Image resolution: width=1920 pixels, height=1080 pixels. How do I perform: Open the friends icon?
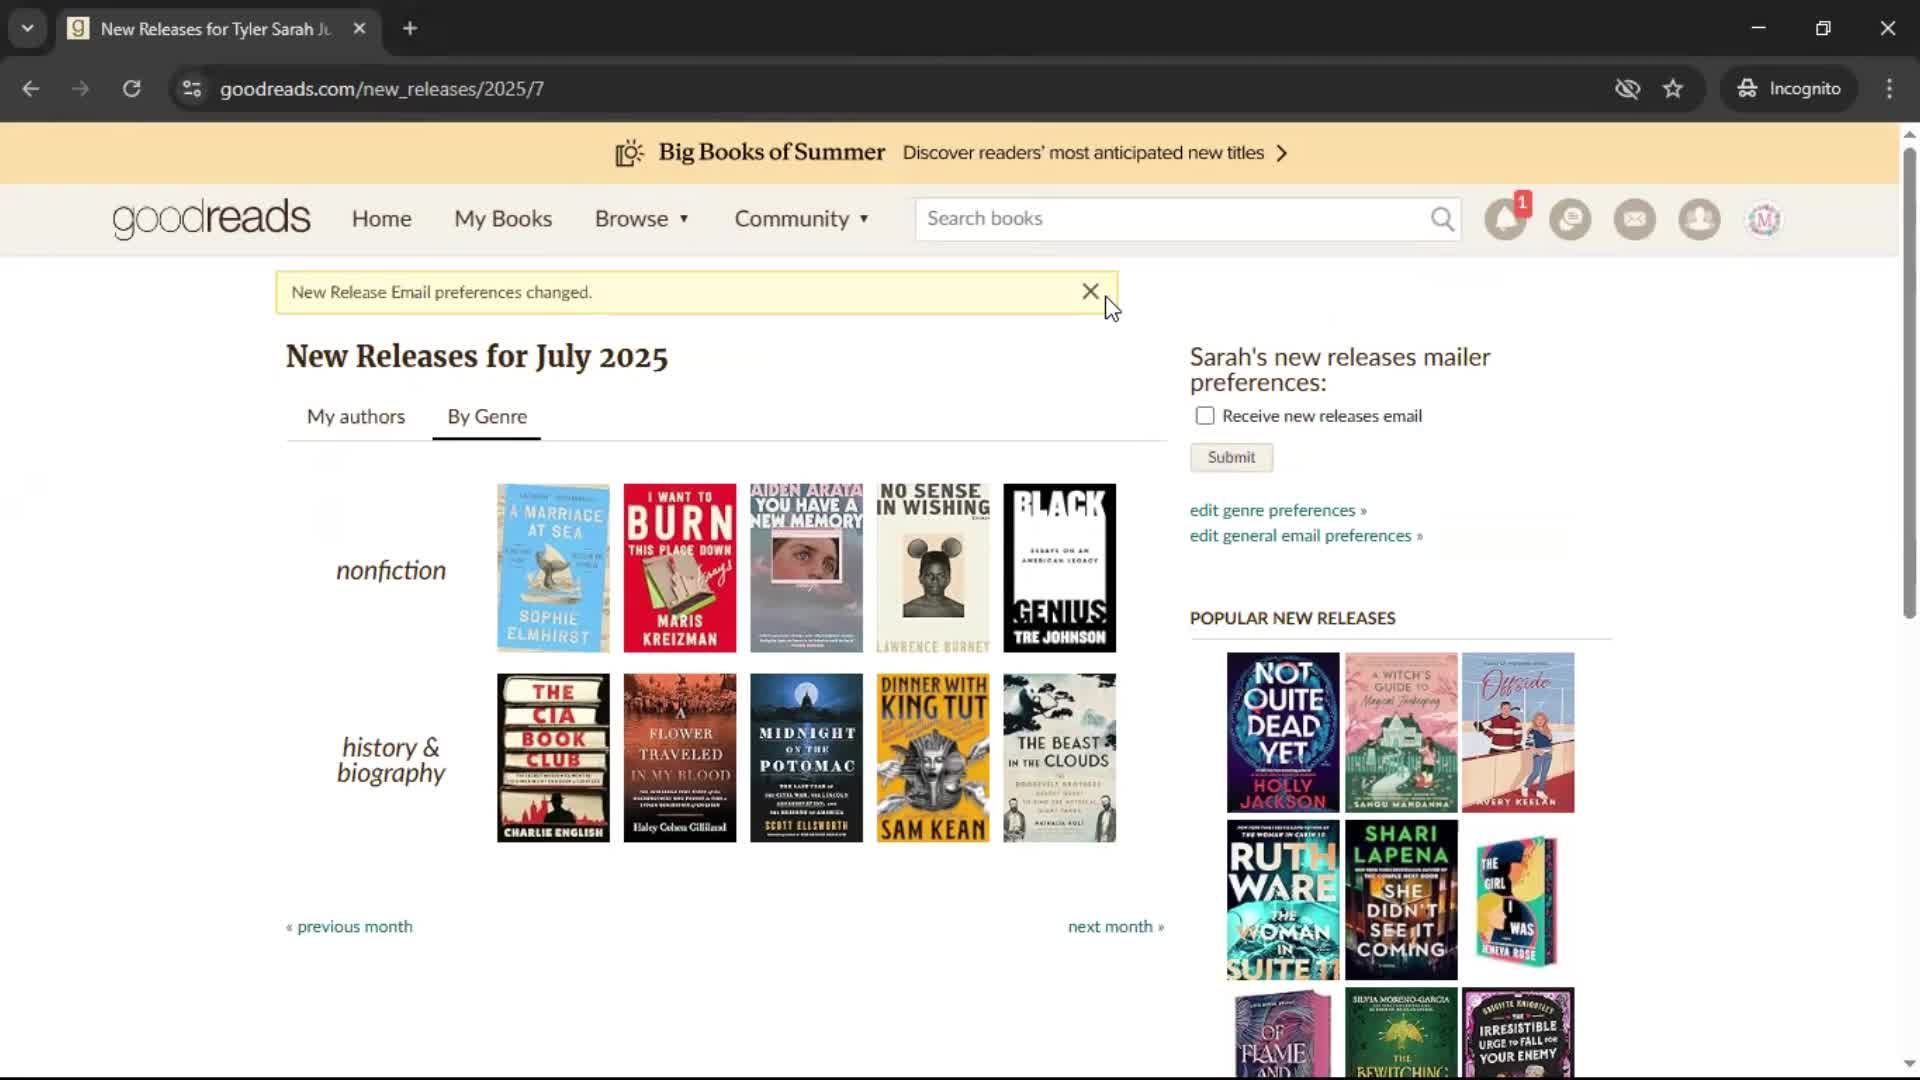coord(1699,219)
